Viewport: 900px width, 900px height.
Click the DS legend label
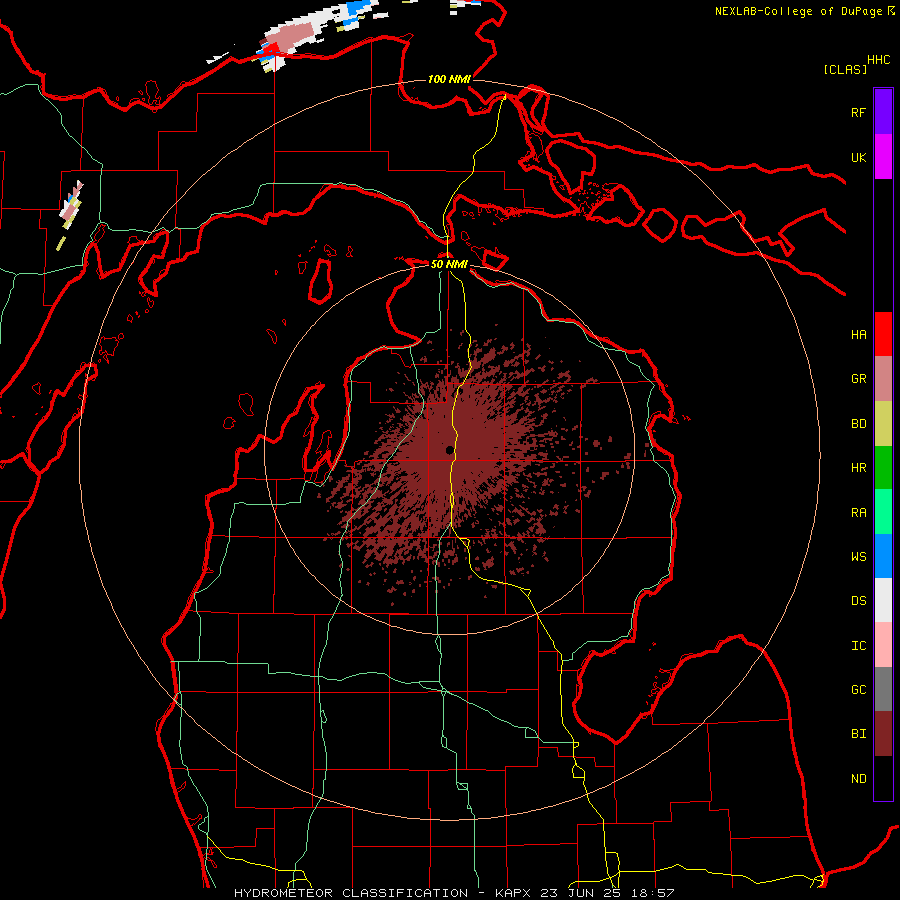pyautogui.click(x=858, y=601)
